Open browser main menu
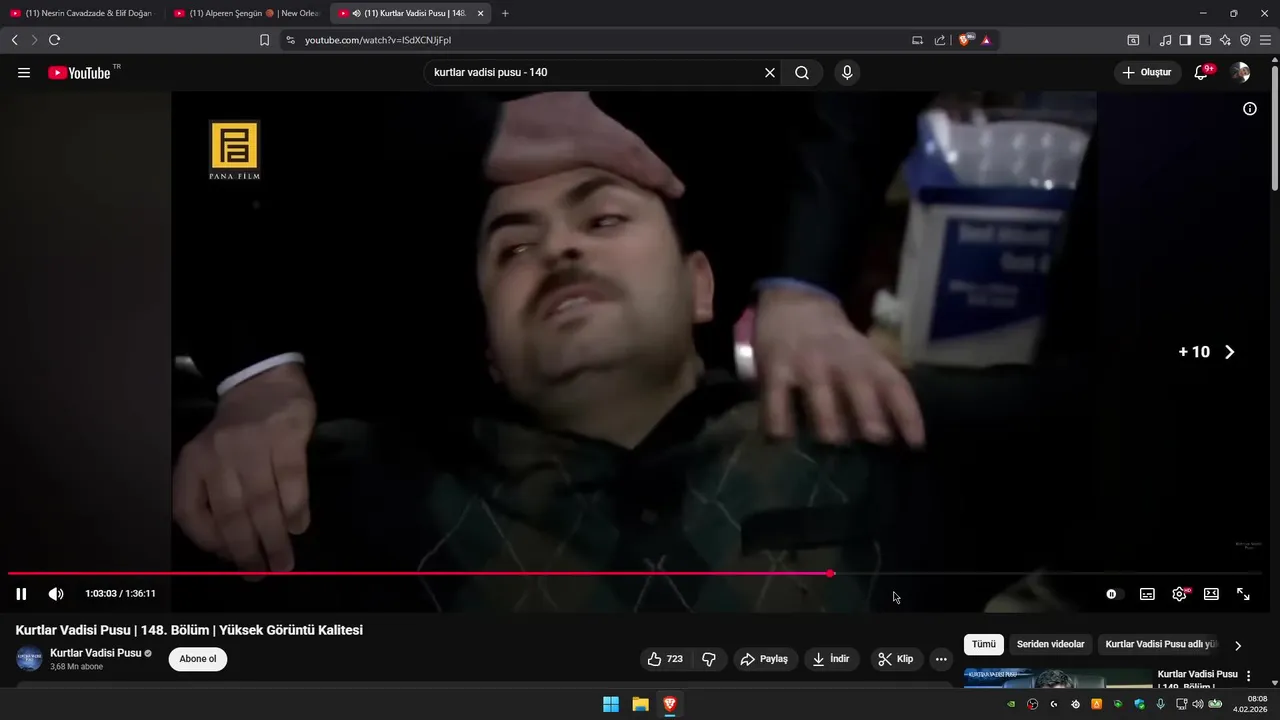The width and height of the screenshot is (1280, 720). (x=1265, y=40)
